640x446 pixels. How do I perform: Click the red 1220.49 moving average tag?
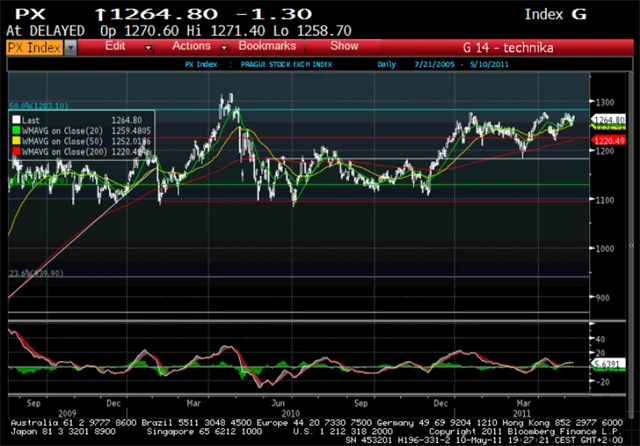tap(609, 141)
